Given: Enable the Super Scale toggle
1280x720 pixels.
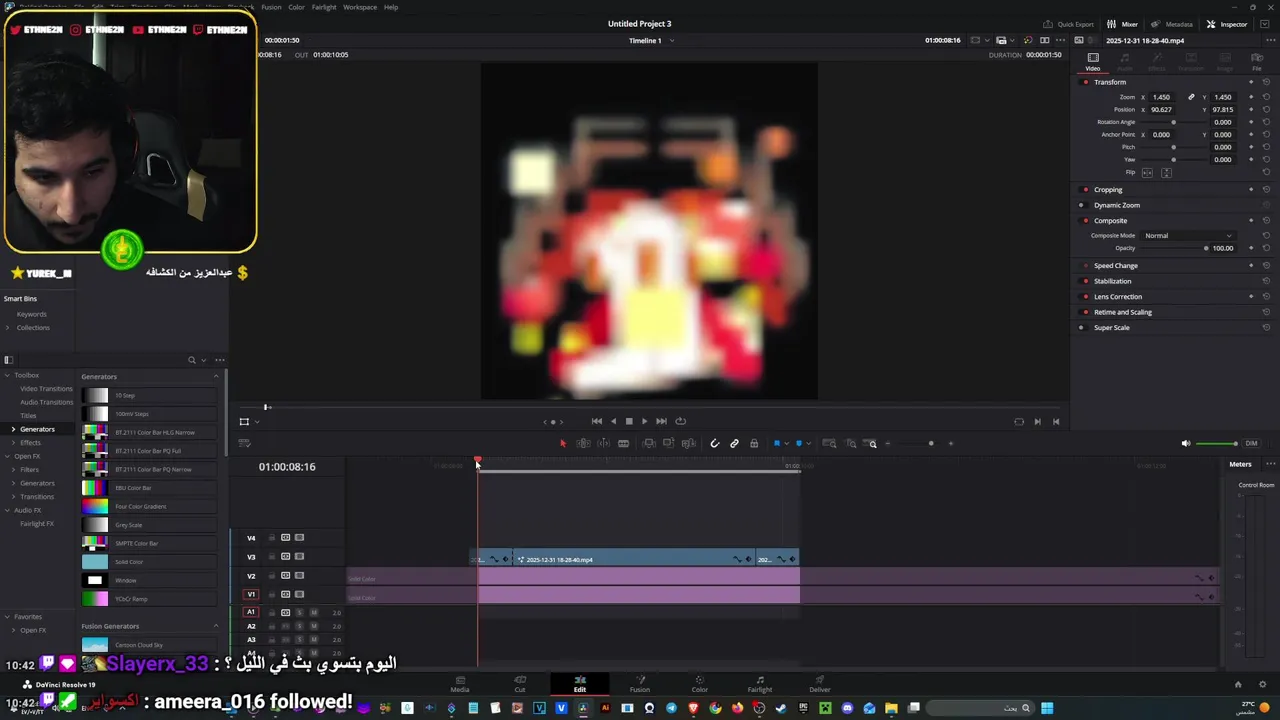Looking at the screenshot, I should (1081, 327).
